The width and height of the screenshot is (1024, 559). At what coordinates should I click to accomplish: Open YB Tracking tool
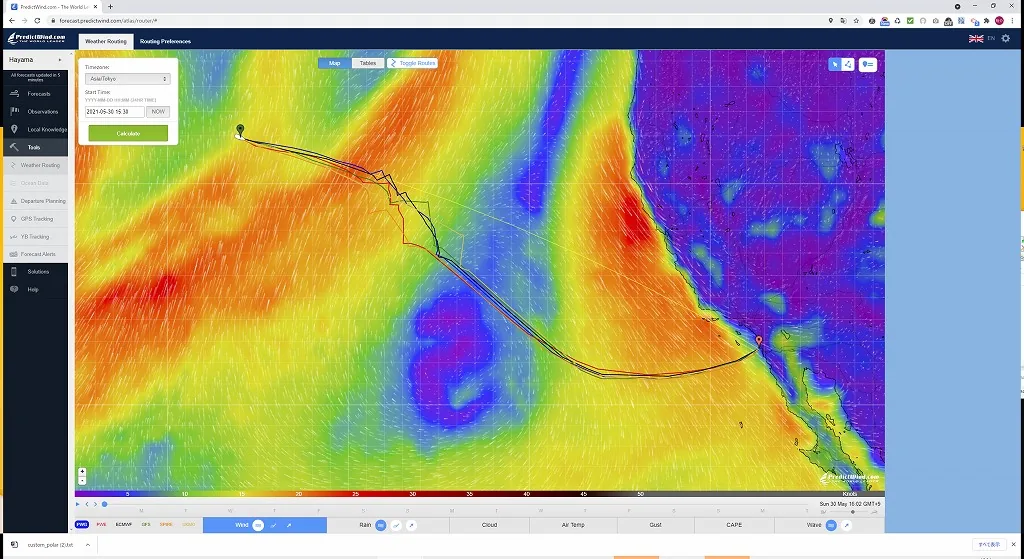35,236
